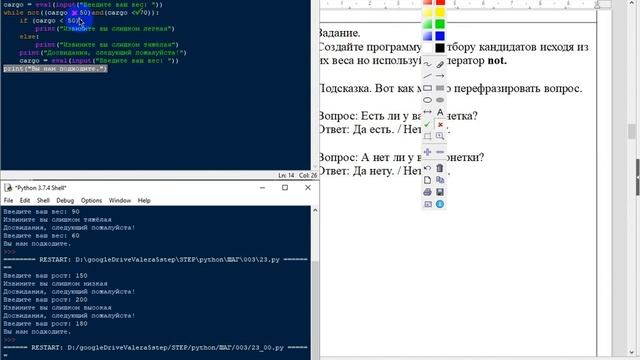Click shell line 'Извините вы слишком низкая'
The width and height of the screenshot is (640, 360).
coord(55,284)
